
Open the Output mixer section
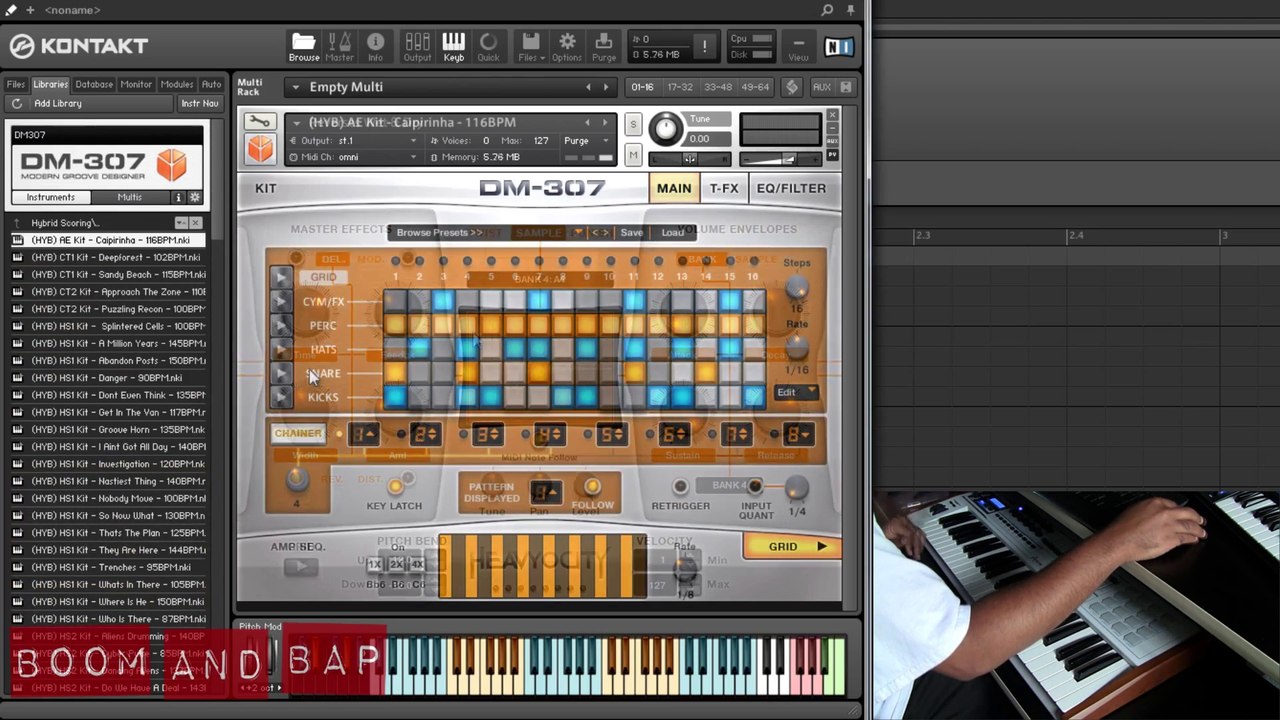(417, 46)
